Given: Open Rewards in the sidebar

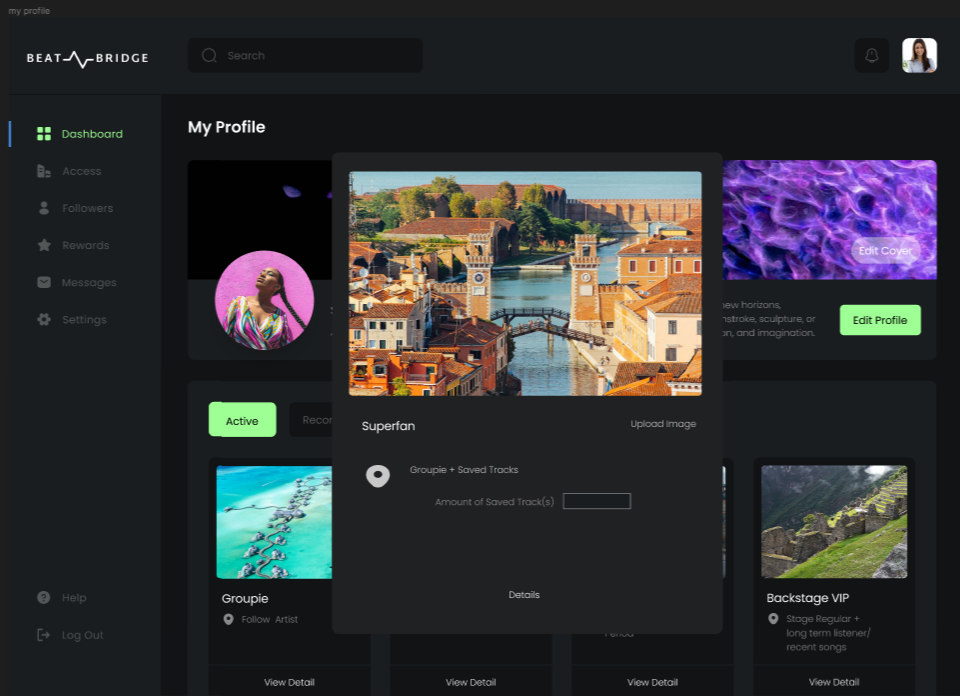Looking at the screenshot, I should tap(86, 245).
